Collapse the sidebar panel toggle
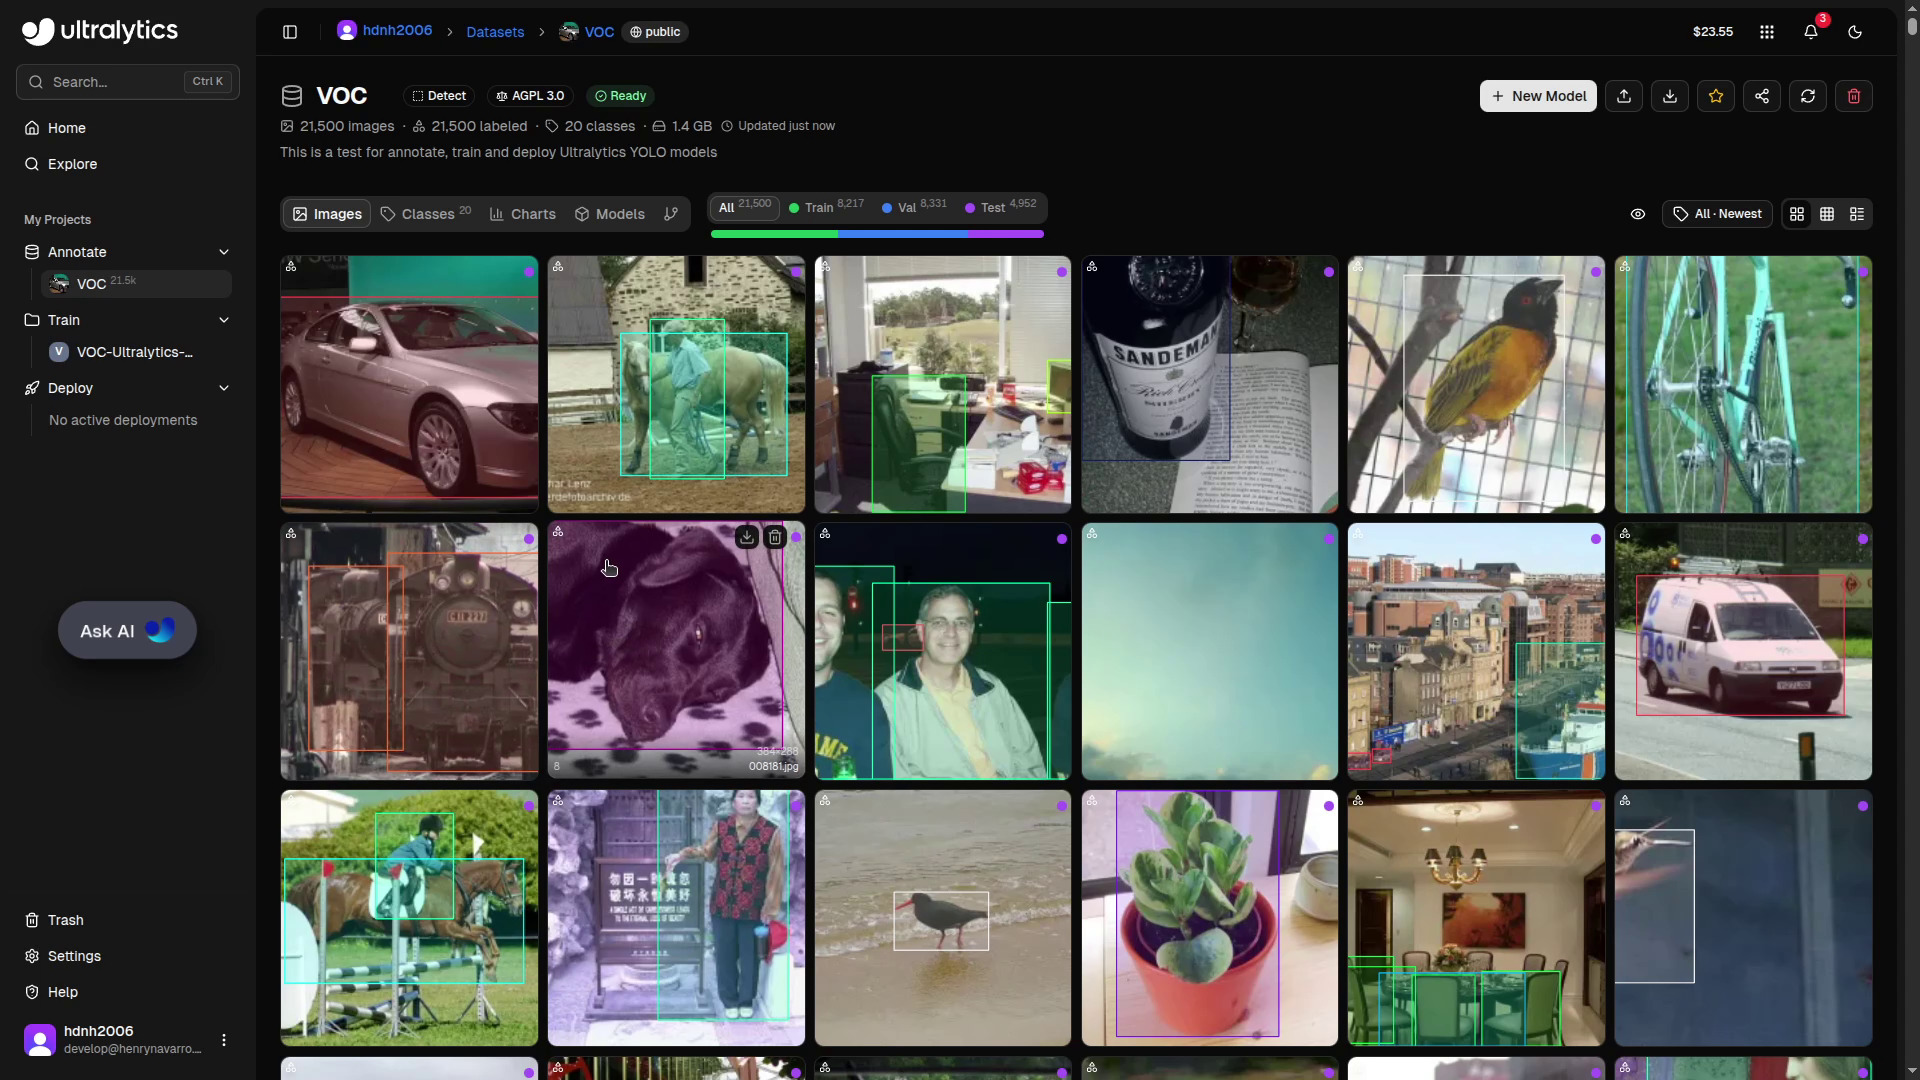Screen dimensions: 1920x1080 tap(290, 32)
